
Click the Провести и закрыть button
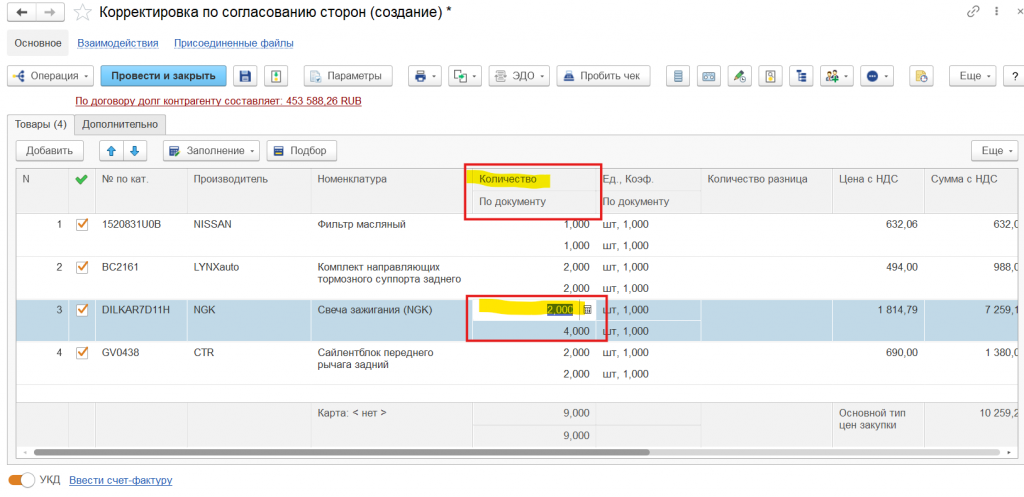(163, 76)
